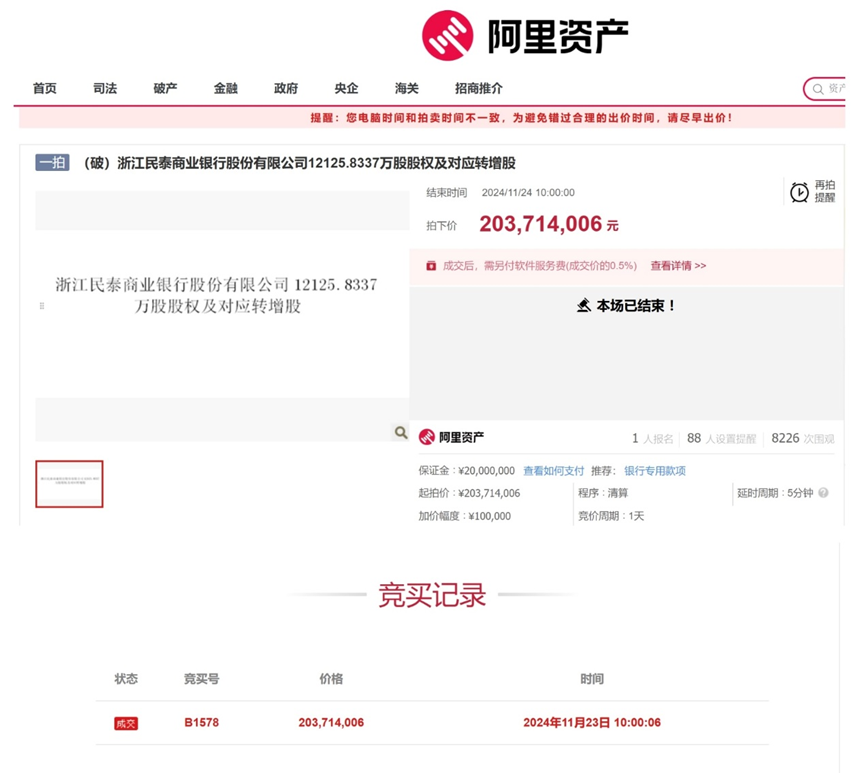Open the 首页 navigation tab
865x773 pixels.
[x=45, y=88]
